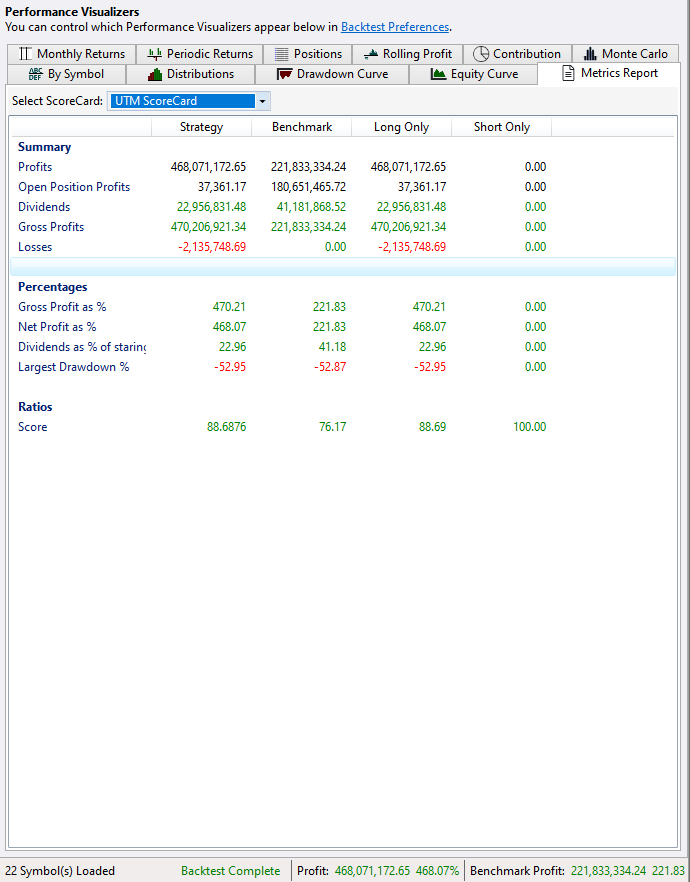
Task: Click the Periodic Returns candlestick icon
Action: (x=154, y=54)
